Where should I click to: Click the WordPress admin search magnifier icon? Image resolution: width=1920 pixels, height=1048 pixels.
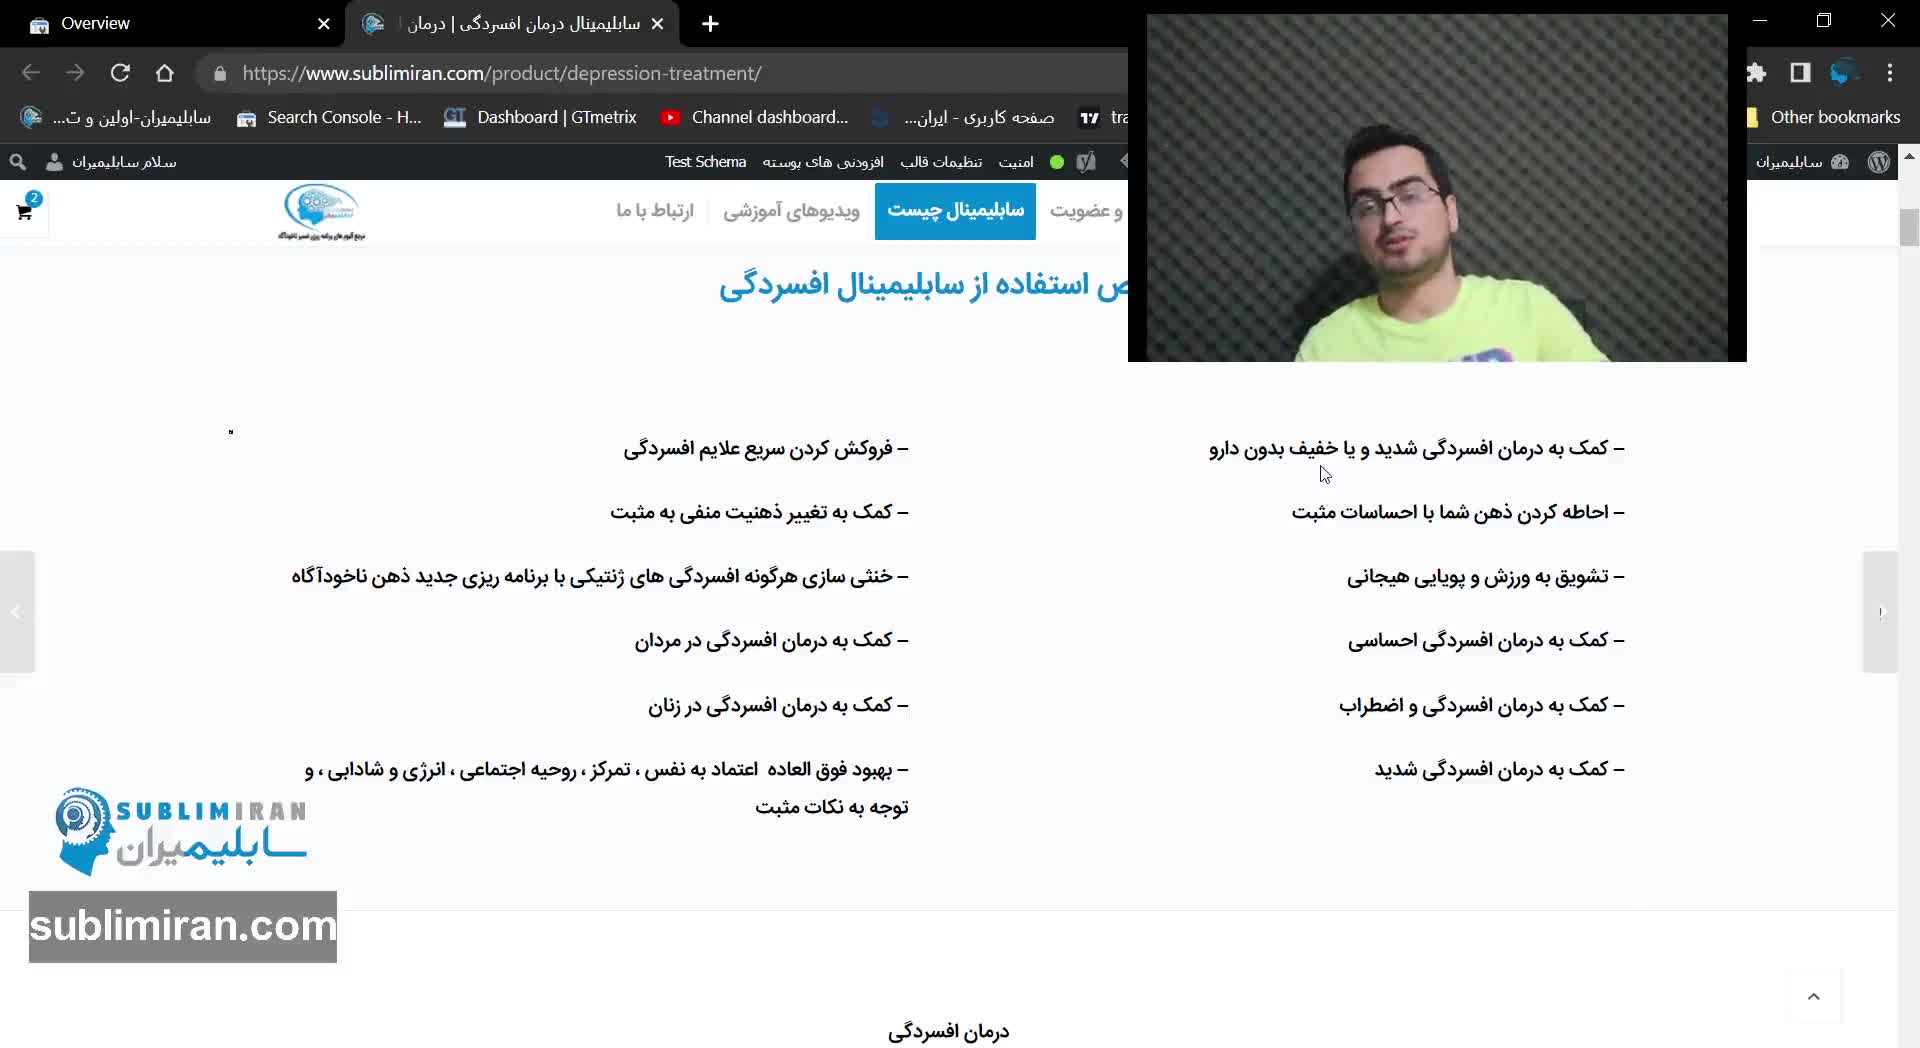[x=18, y=162]
